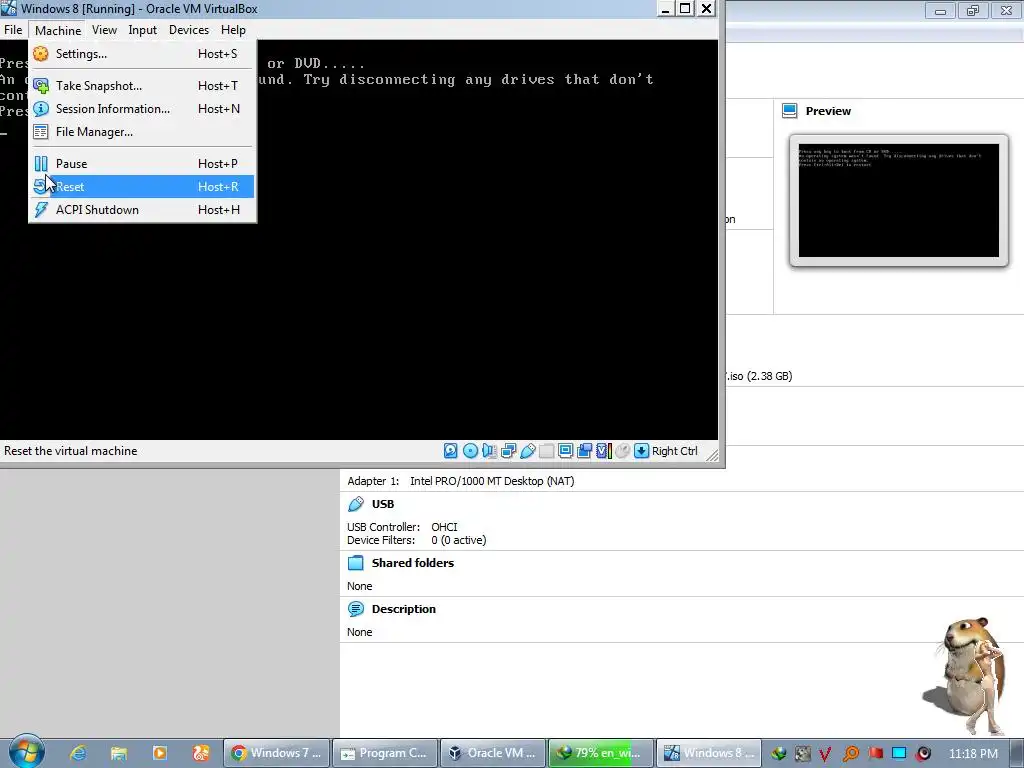The height and width of the screenshot is (768, 1024).
Task: Click the USB plug icon in Manager
Action: click(x=356, y=504)
